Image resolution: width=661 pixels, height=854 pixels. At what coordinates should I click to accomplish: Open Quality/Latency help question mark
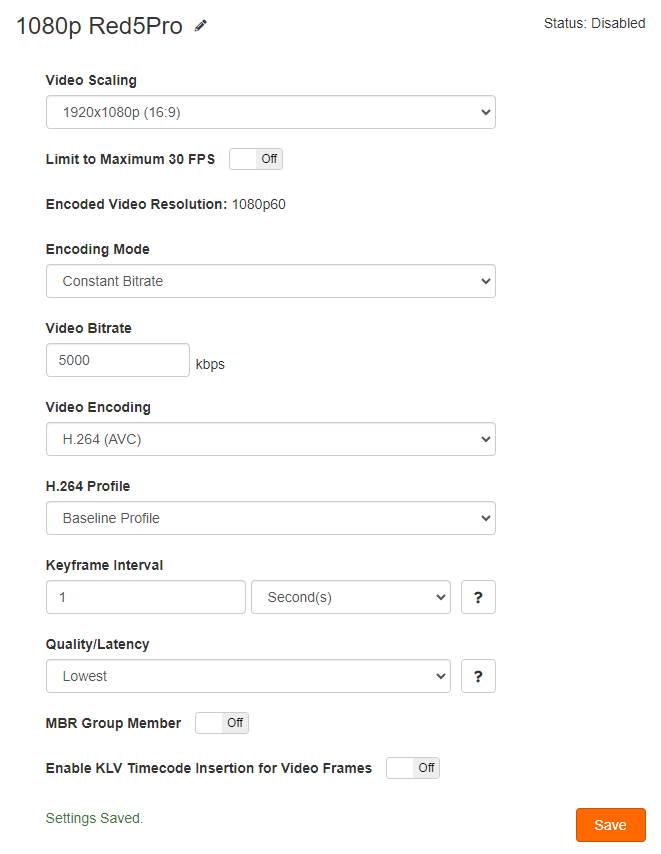478,676
